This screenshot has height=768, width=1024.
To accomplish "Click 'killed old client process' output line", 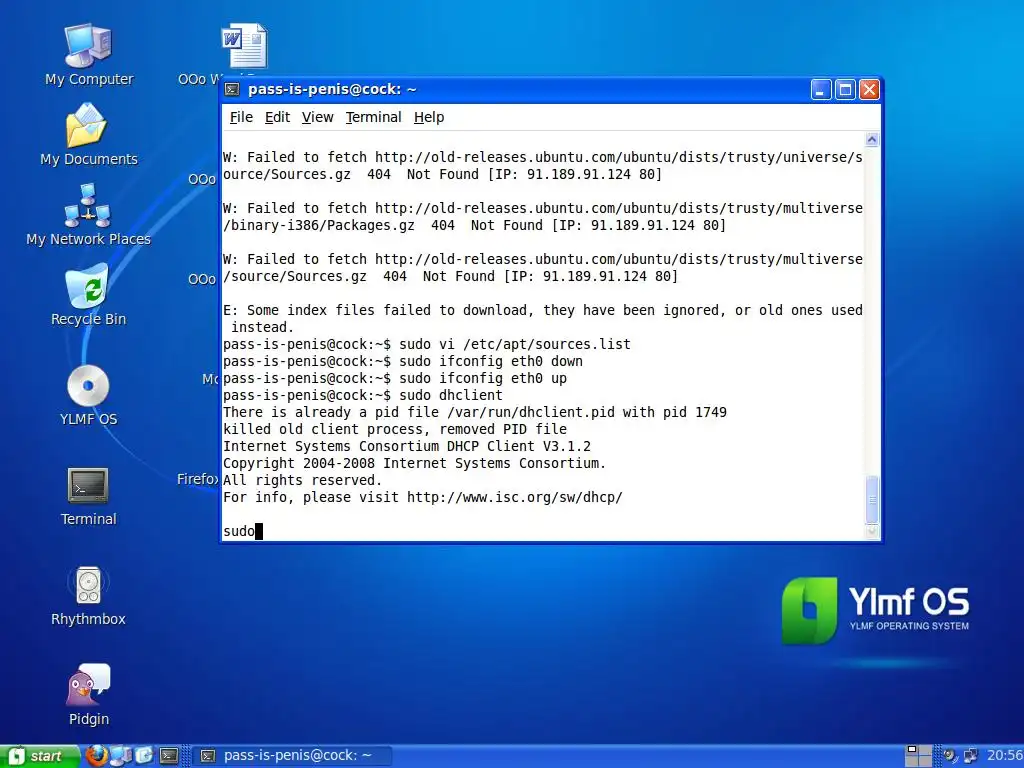I will coord(394,429).
